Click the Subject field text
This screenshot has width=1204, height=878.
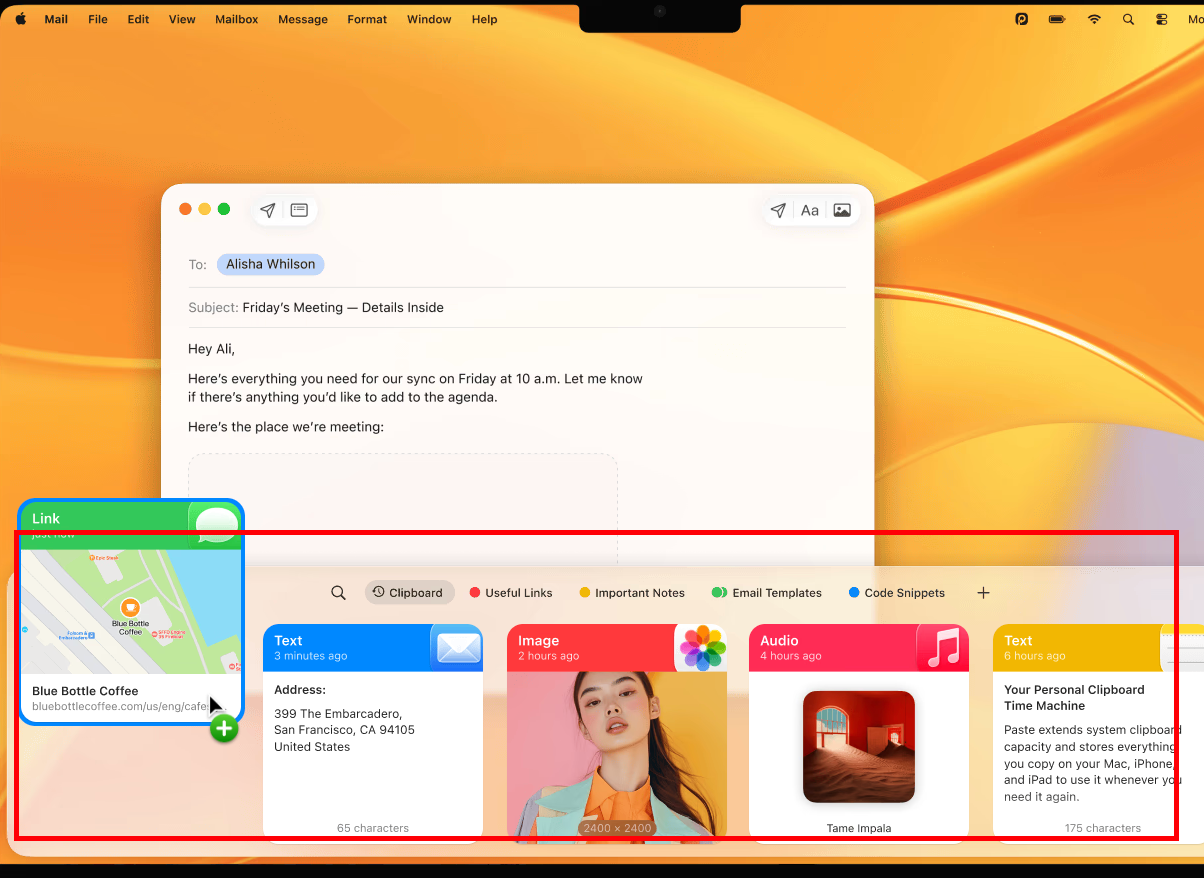tap(343, 307)
